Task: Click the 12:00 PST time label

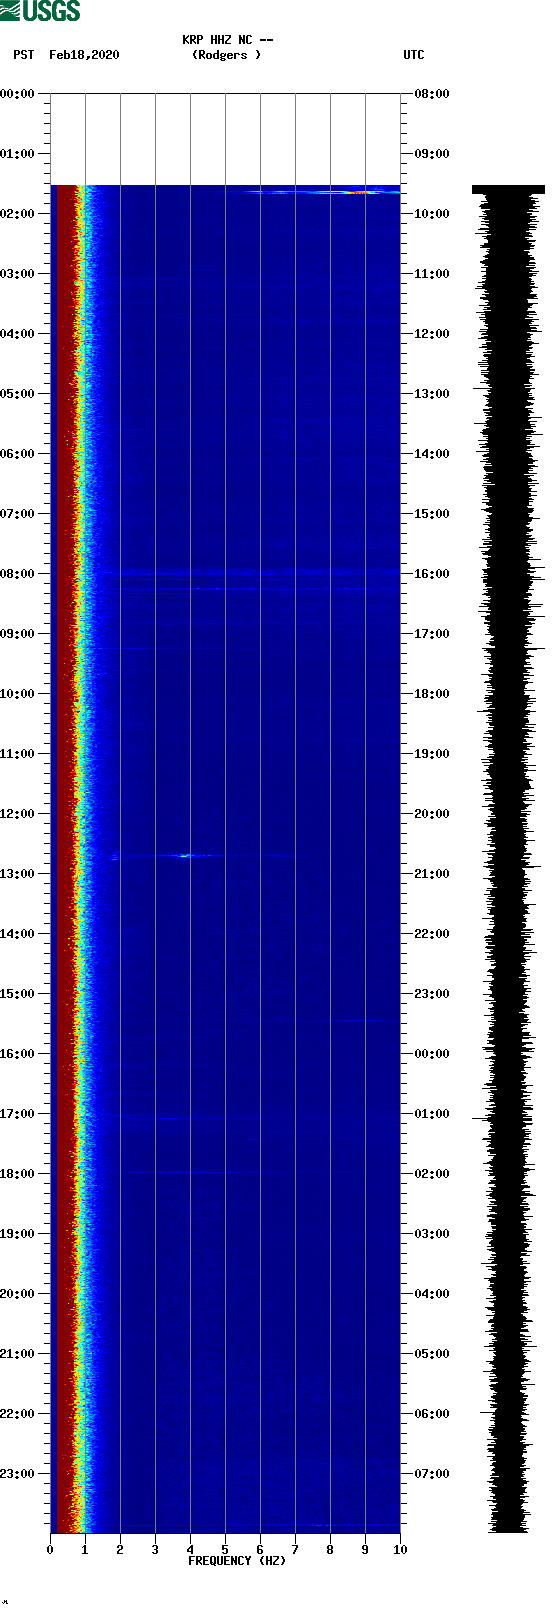Action: pos(18,814)
